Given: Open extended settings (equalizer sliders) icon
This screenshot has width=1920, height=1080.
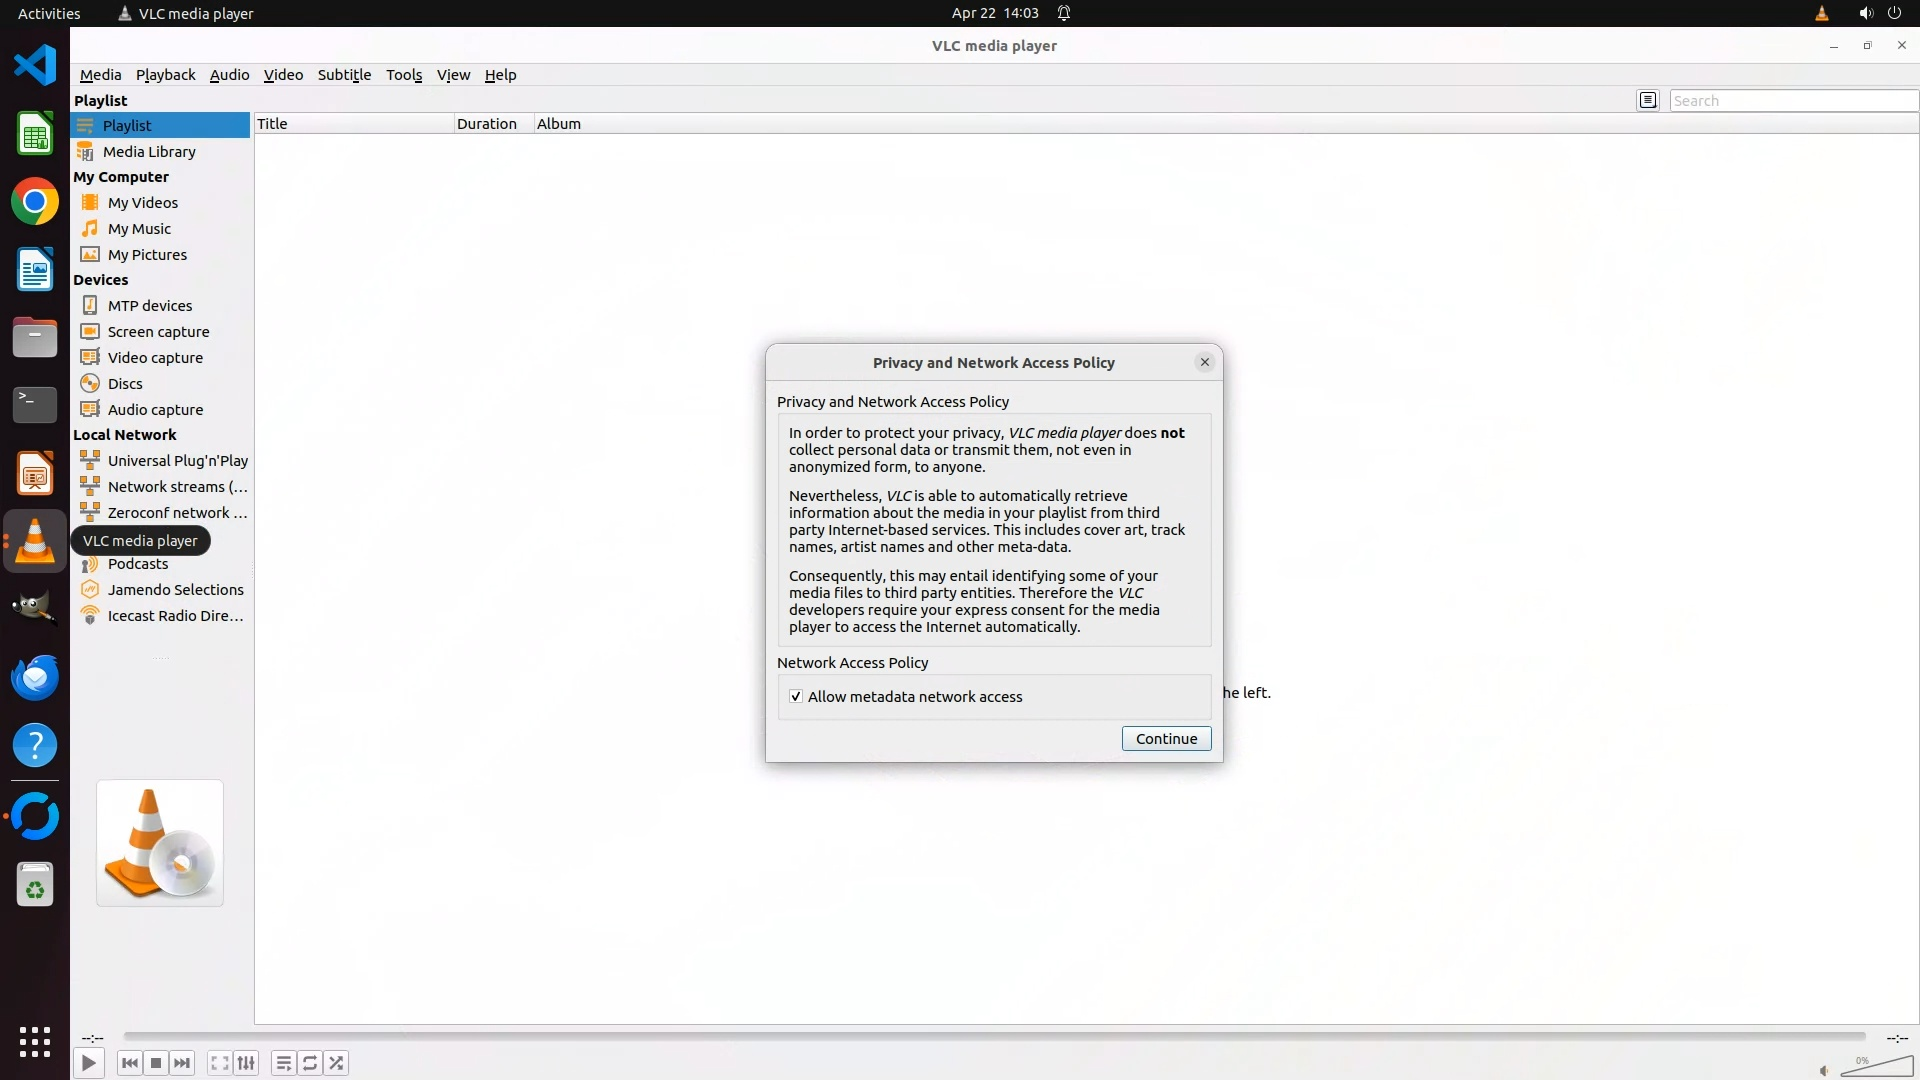Looking at the screenshot, I should coord(246,1063).
